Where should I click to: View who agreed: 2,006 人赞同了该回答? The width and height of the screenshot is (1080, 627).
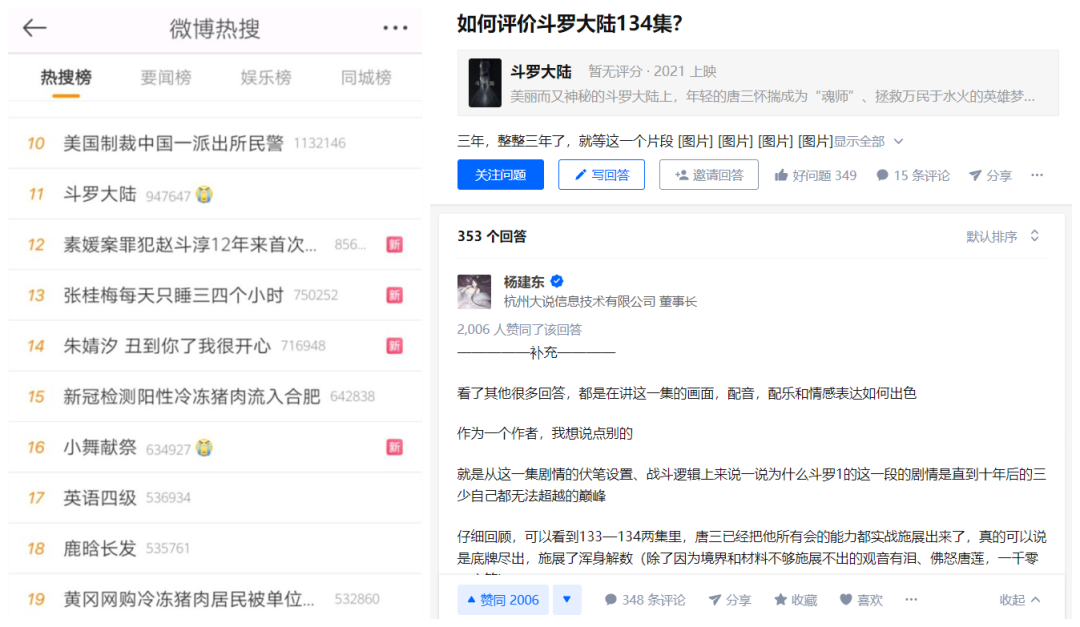519,329
